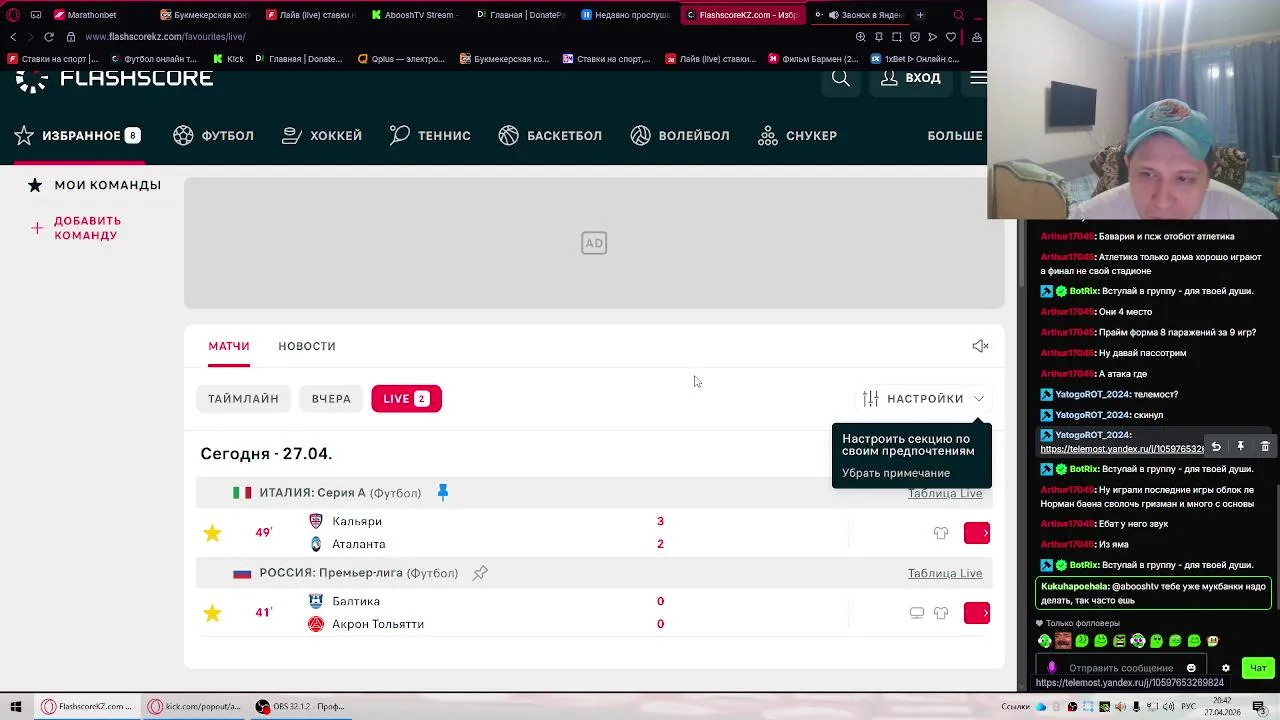Open the Снукер sport section
This screenshot has width=1280, height=720.
[x=797, y=135]
